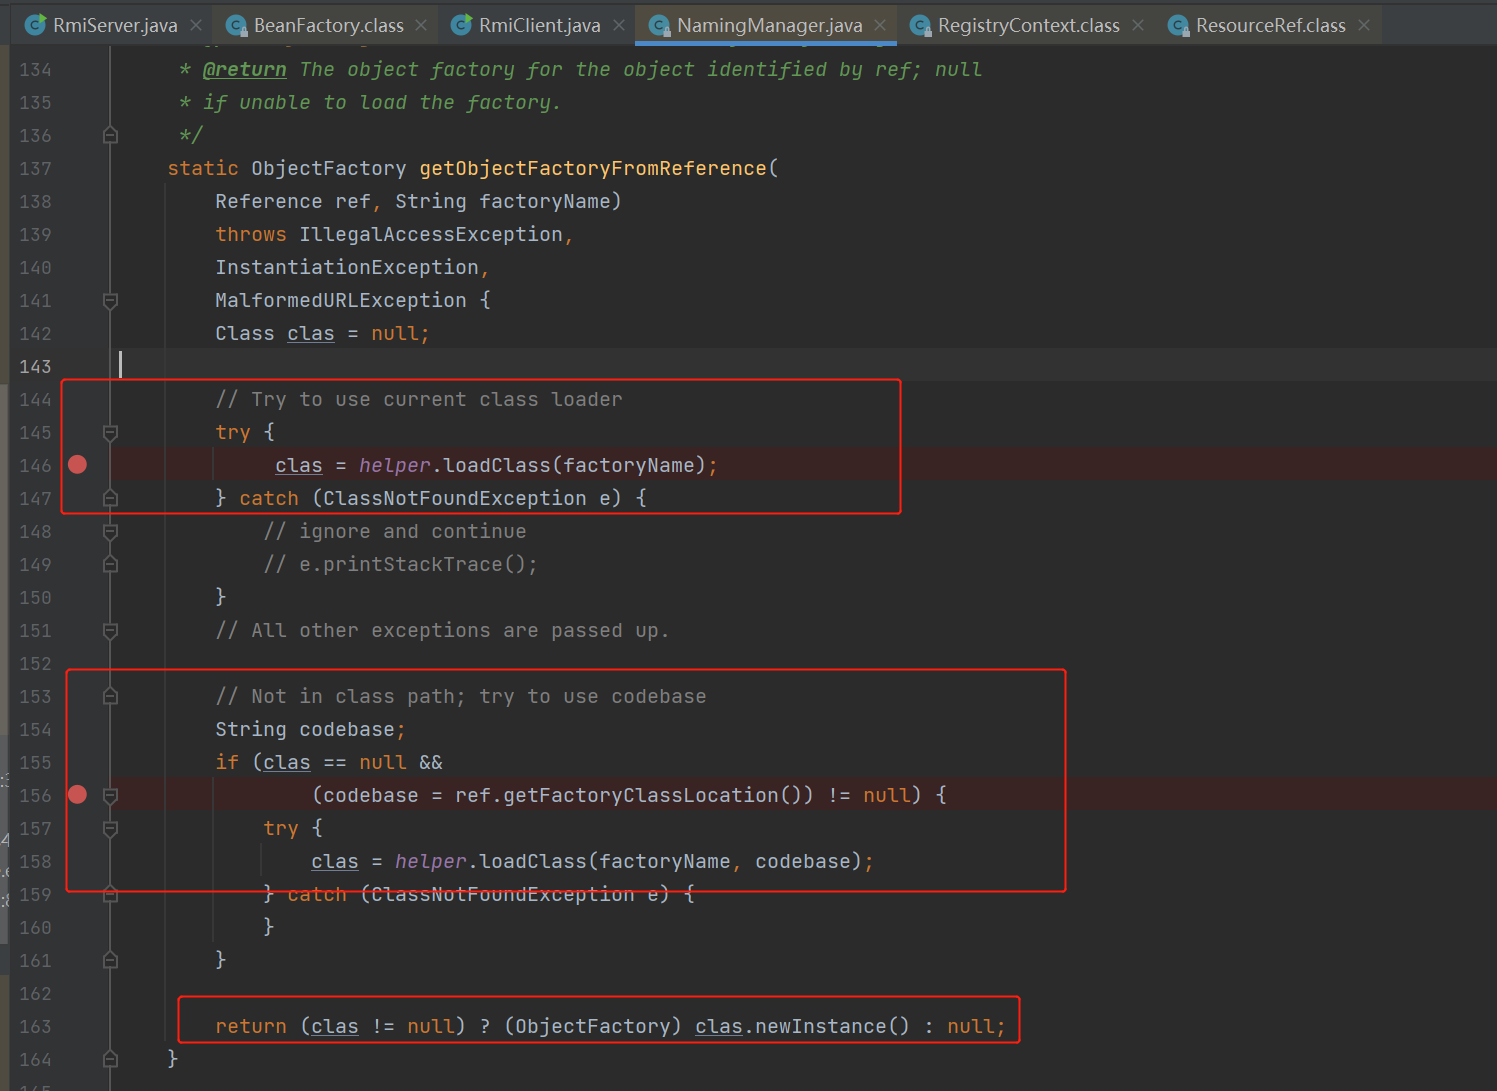Toggle the fold marker on line 149
The width and height of the screenshot is (1497, 1091).
click(111, 564)
